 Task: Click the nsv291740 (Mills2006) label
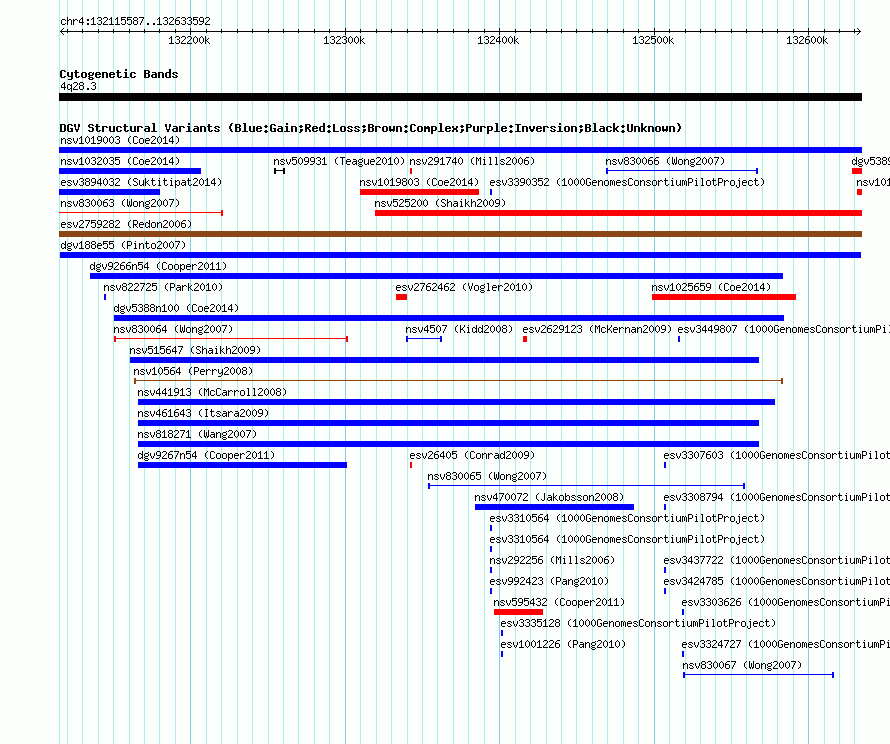pyautogui.click(x=472, y=161)
